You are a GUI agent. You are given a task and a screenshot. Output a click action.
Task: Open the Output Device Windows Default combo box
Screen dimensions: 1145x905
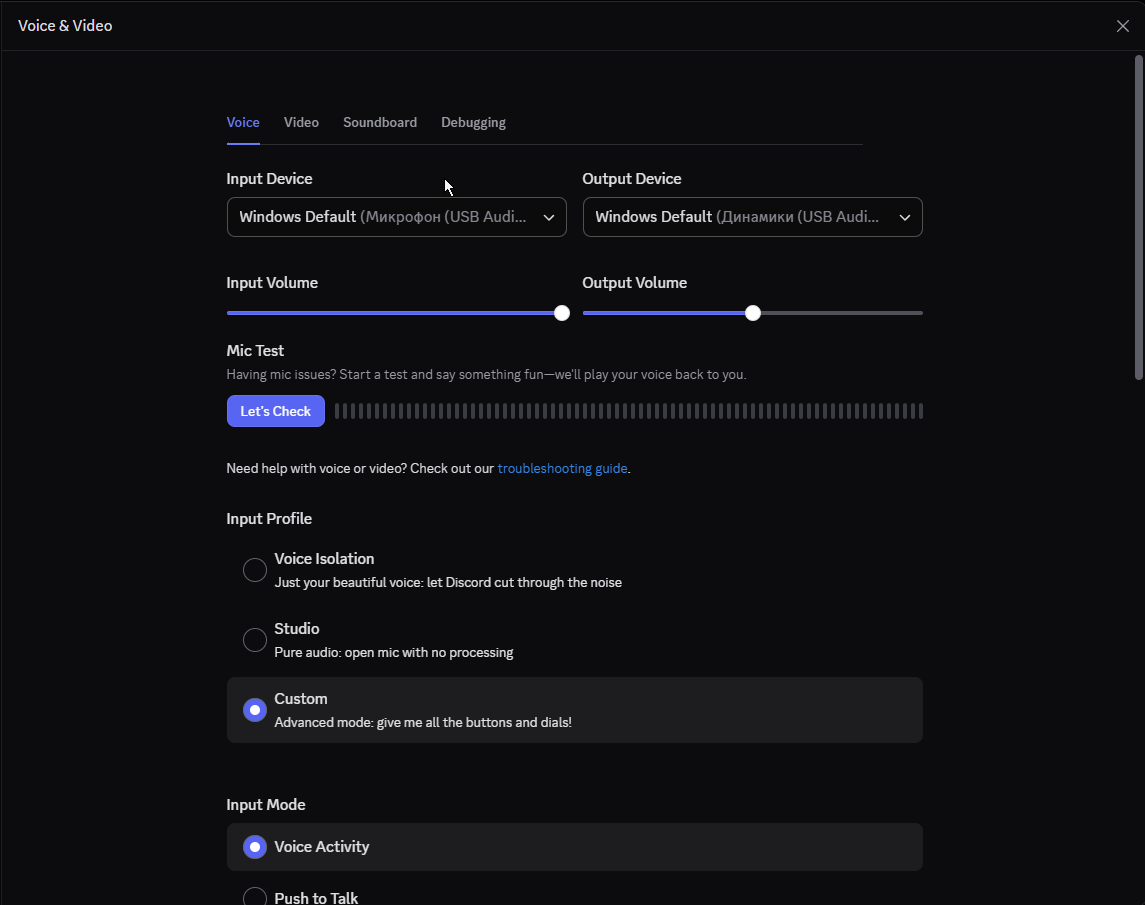pos(752,217)
